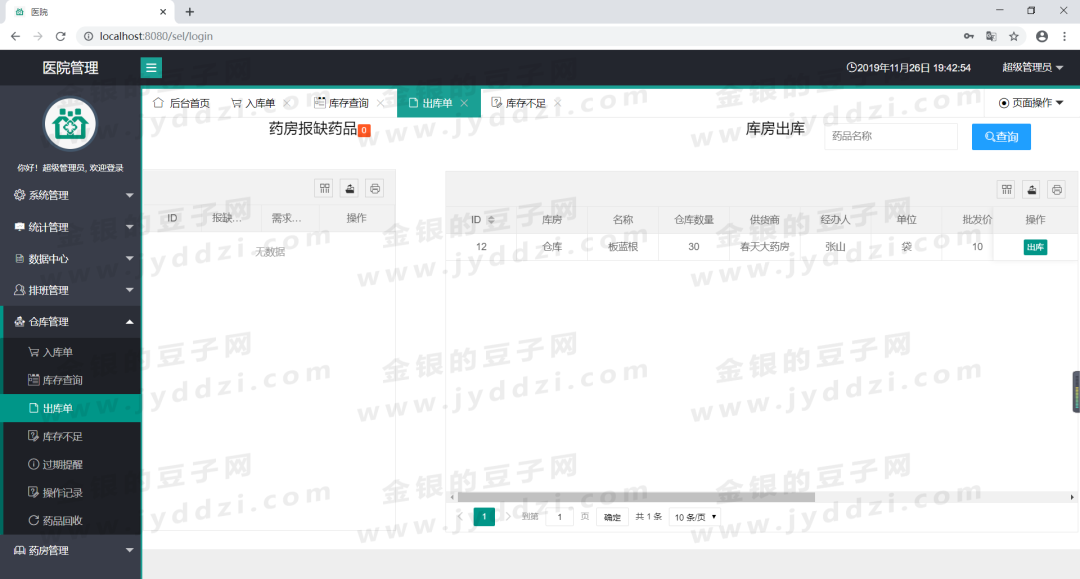The height and width of the screenshot is (579, 1080).
Task: Print the left table icon
Action: [375, 189]
